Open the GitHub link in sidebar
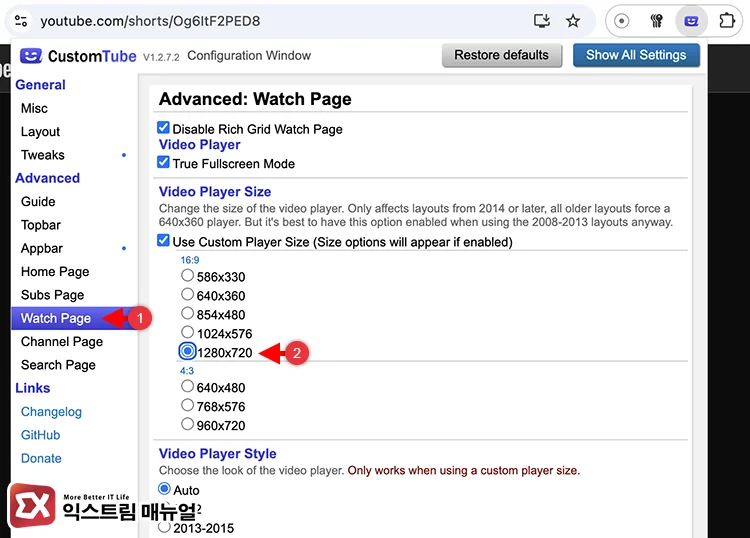 tap(40, 435)
